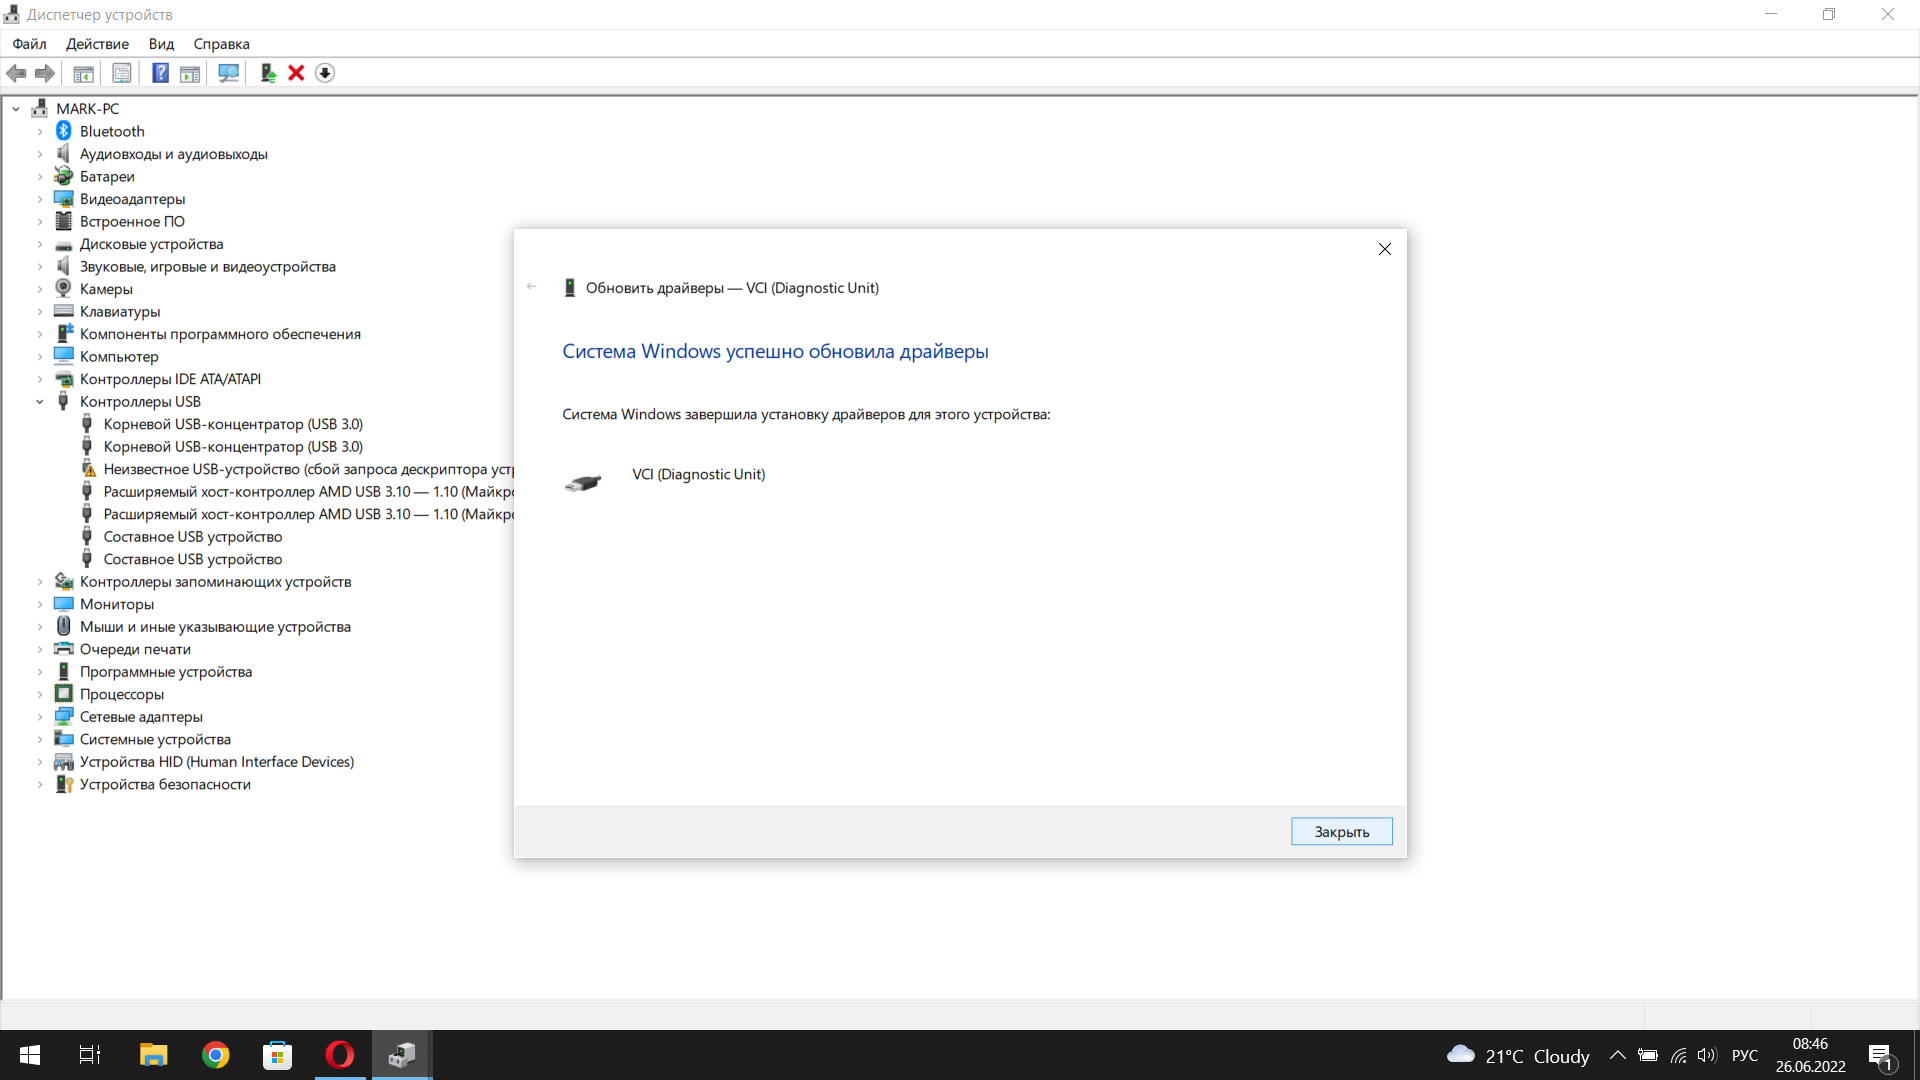Close the driver update dialog with X
Screen dimensions: 1920x1080
tap(1384, 249)
